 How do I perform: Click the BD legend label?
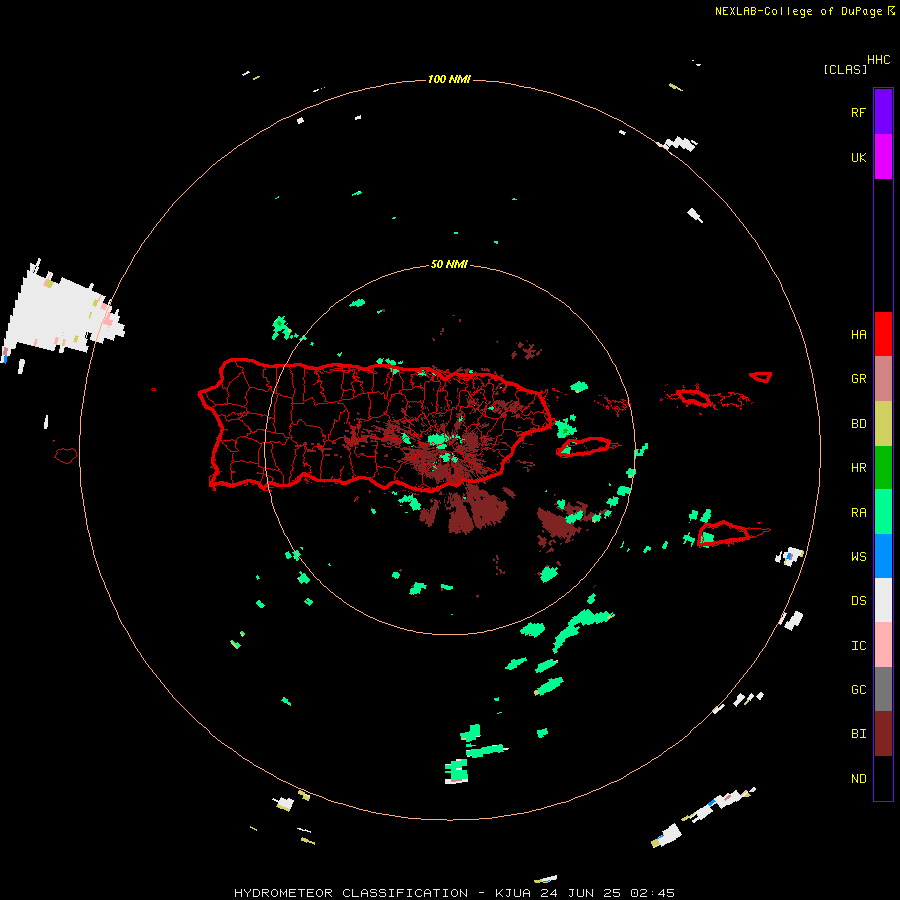click(858, 424)
